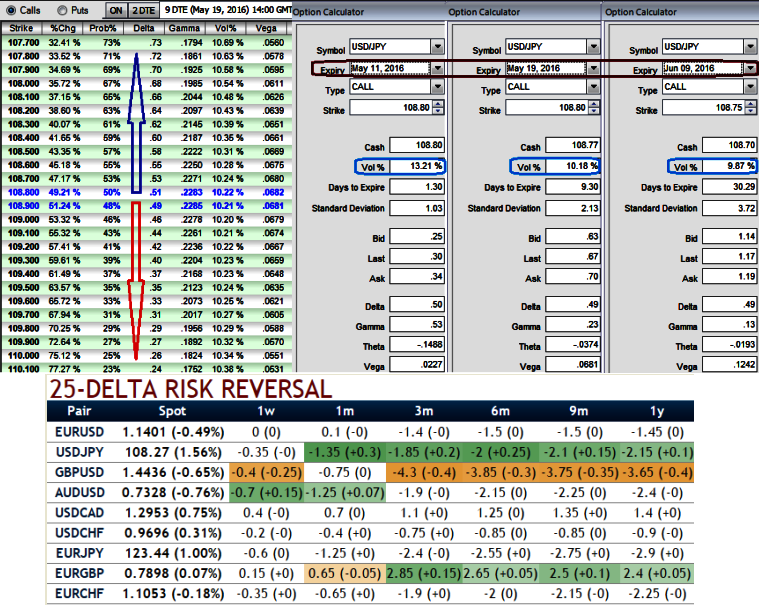This screenshot has width=759, height=605.
Task: Open Expiry dropdown showing Jun 09, 2016
Action: [x=750, y=68]
